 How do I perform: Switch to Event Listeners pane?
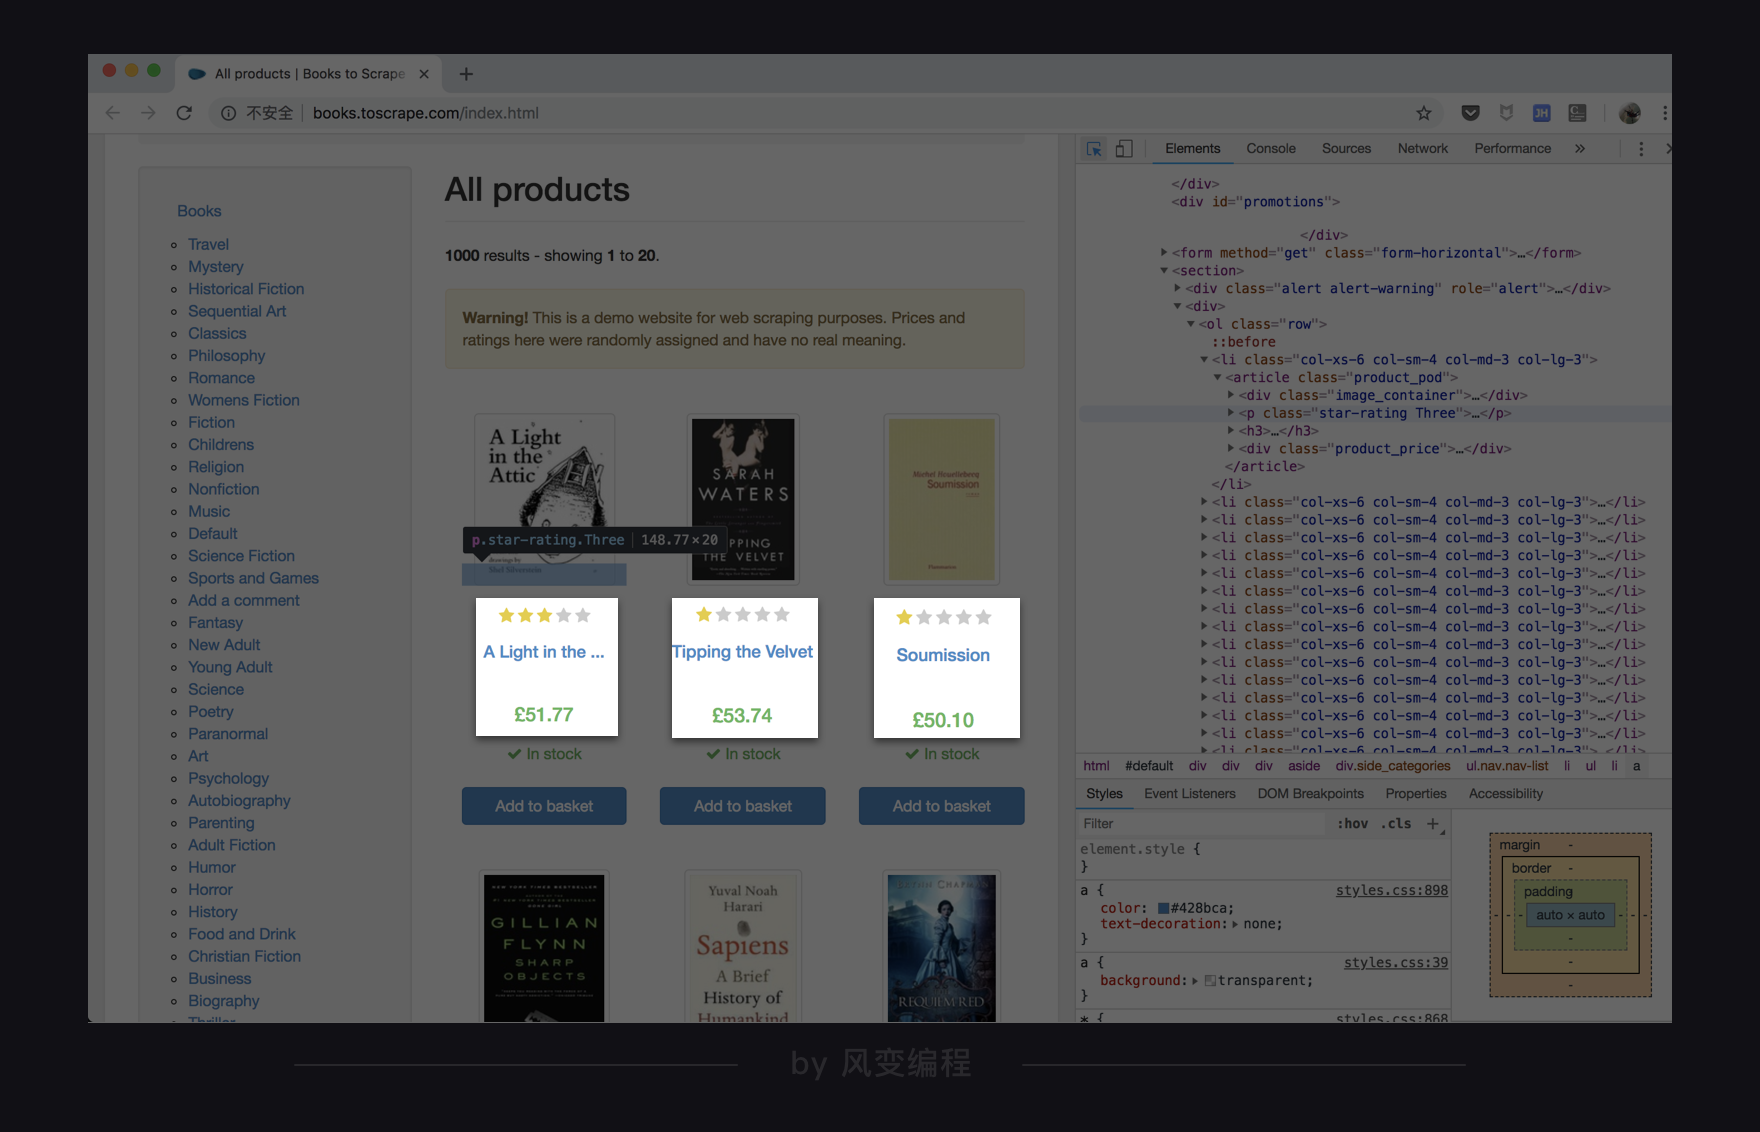(x=1190, y=793)
